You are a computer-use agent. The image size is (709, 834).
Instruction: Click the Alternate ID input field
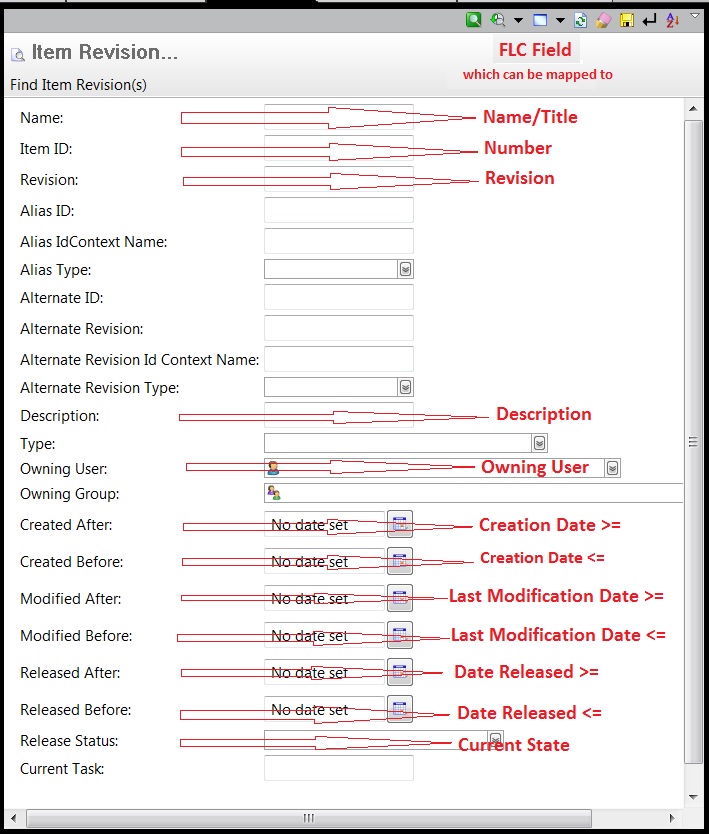[x=339, y=297]
